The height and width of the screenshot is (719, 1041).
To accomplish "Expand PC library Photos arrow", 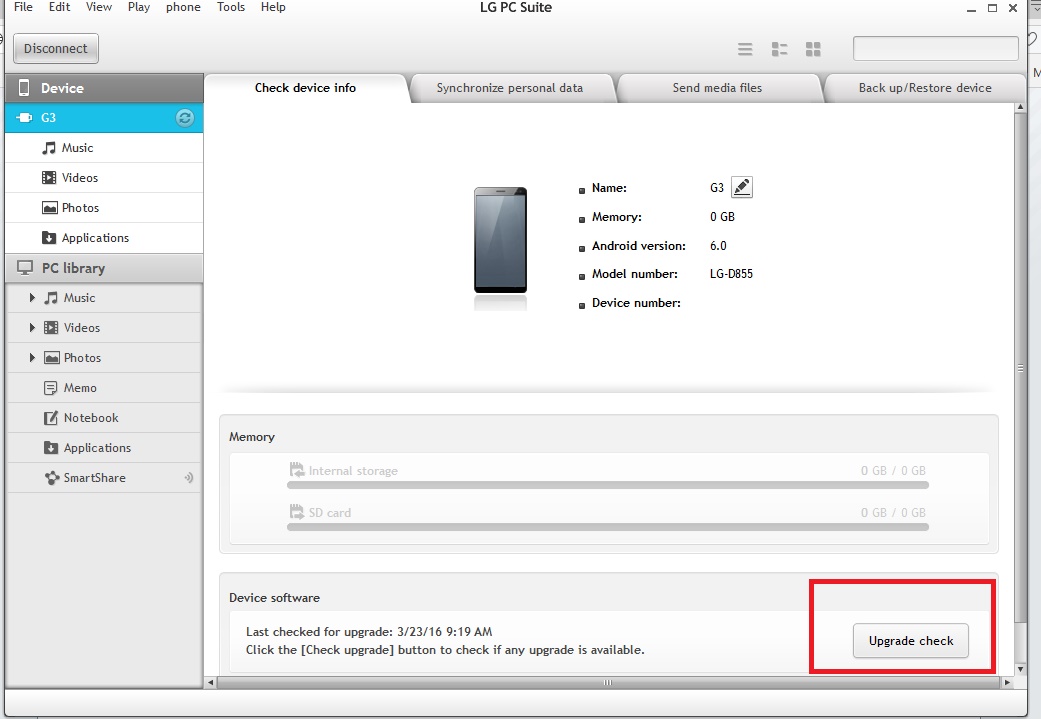I will click(x=32, y=358).
